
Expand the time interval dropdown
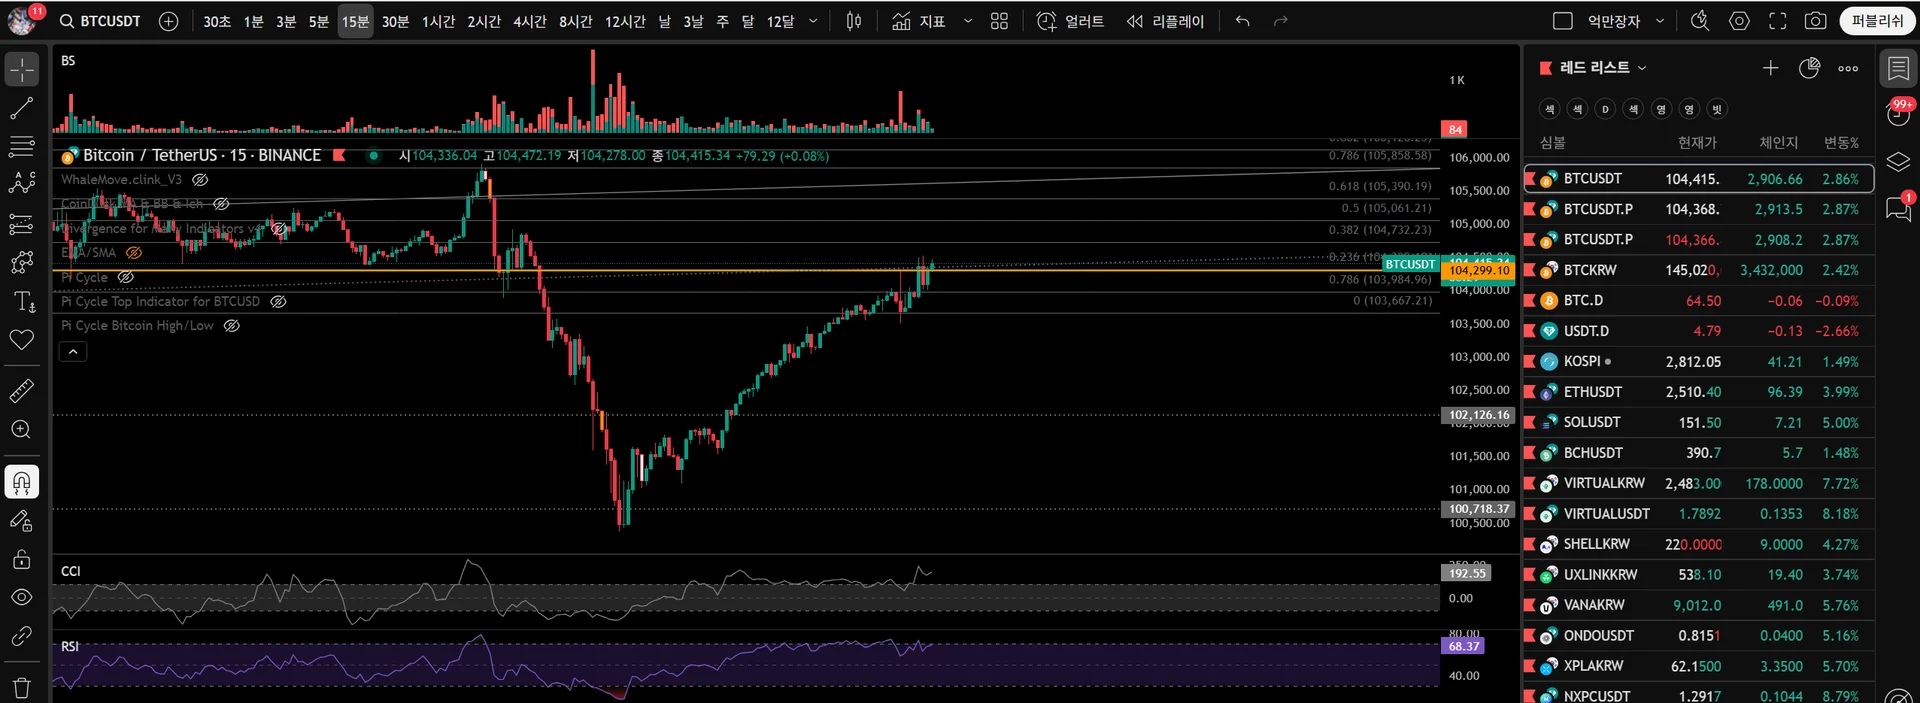813,21
